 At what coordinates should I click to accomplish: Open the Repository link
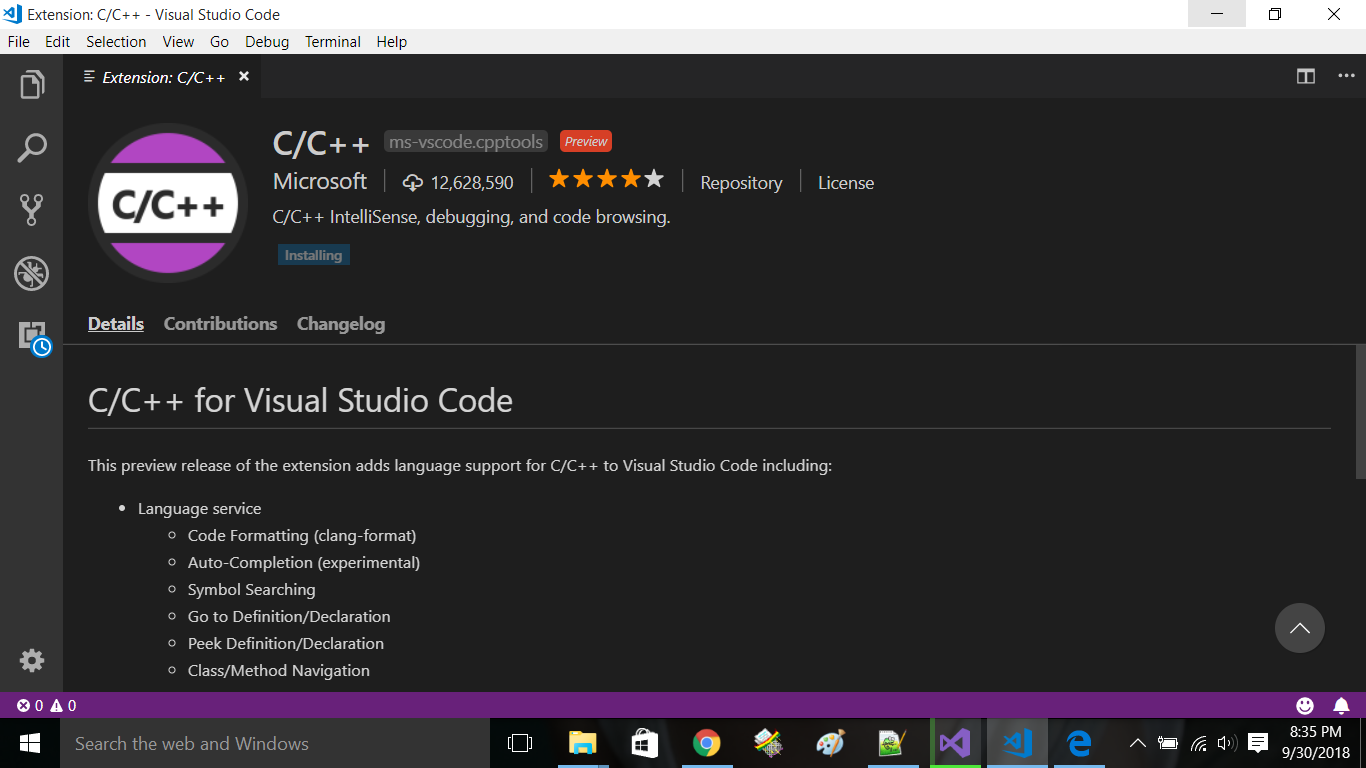point(741,183)
